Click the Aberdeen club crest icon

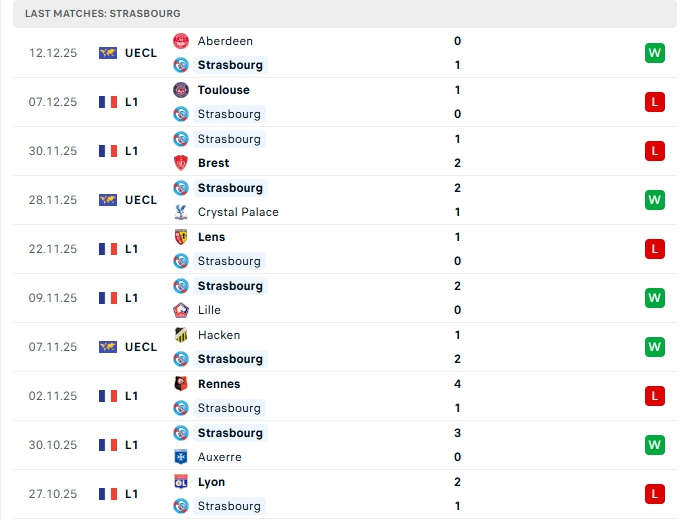tap(181, 41)
